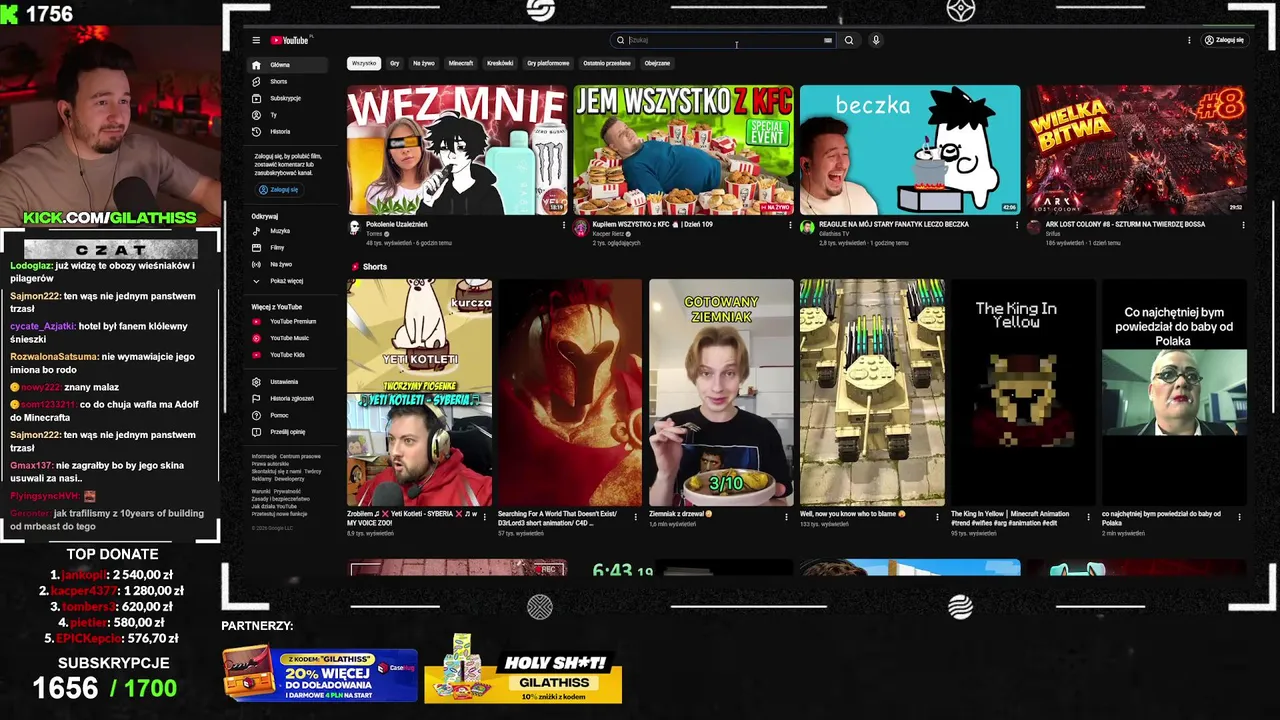Go to Główna home in sidebar
Viewport: 1280px width, 720px height.
click(288, 65)
